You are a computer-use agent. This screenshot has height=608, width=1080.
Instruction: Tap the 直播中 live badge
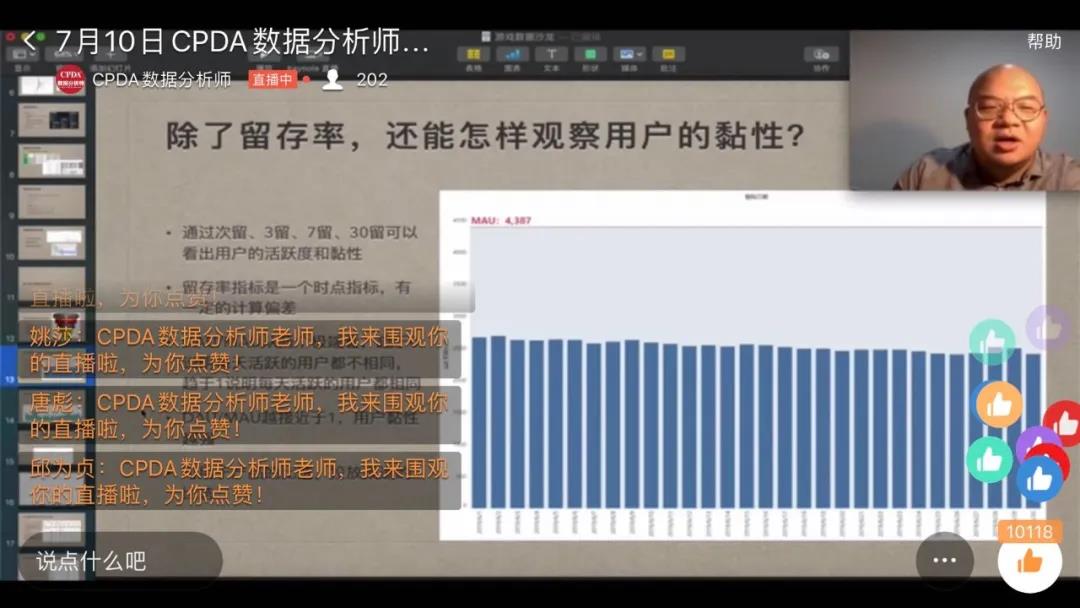click(x=272, y=79)
